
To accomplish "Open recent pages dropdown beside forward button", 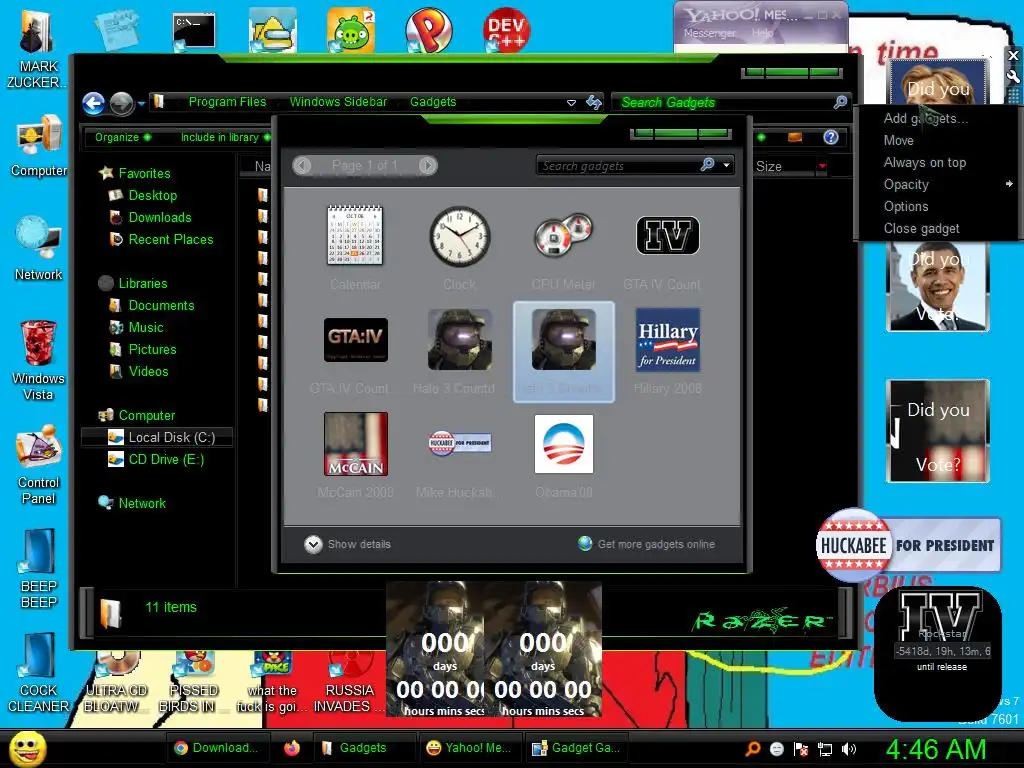I will click(x=141, y=103).
